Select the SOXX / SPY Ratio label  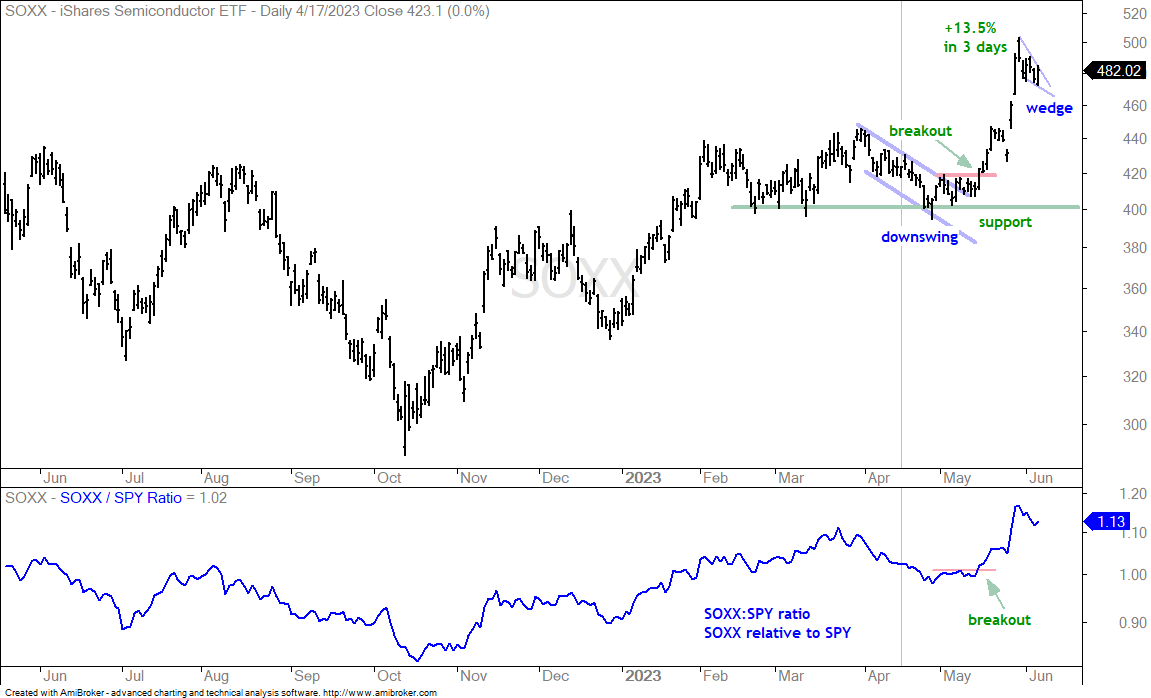(120, 498)
